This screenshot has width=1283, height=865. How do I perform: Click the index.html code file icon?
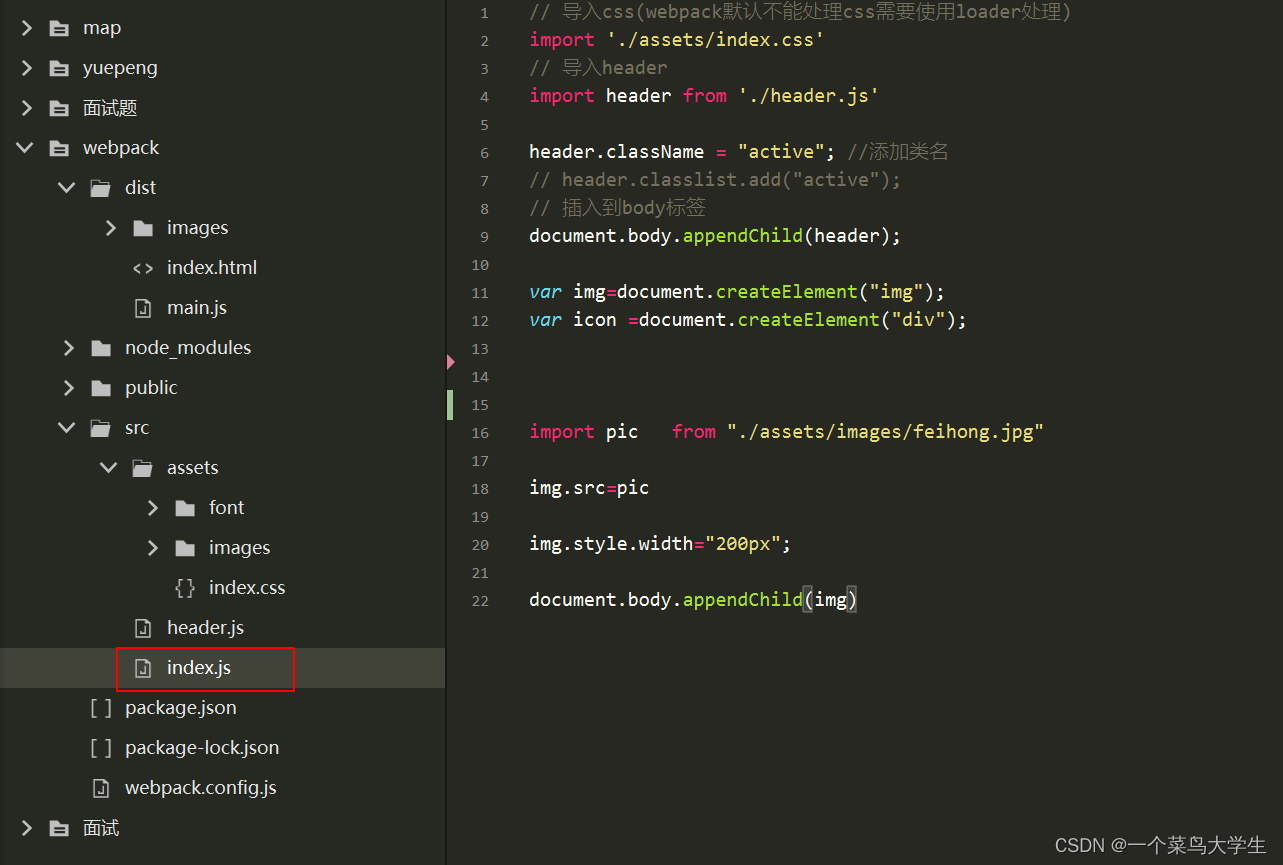(x=143, y=268)
